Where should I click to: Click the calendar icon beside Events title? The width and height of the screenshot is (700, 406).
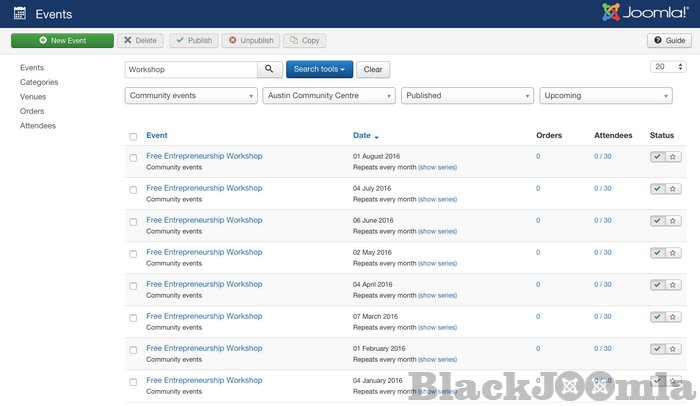click(19, 14)
